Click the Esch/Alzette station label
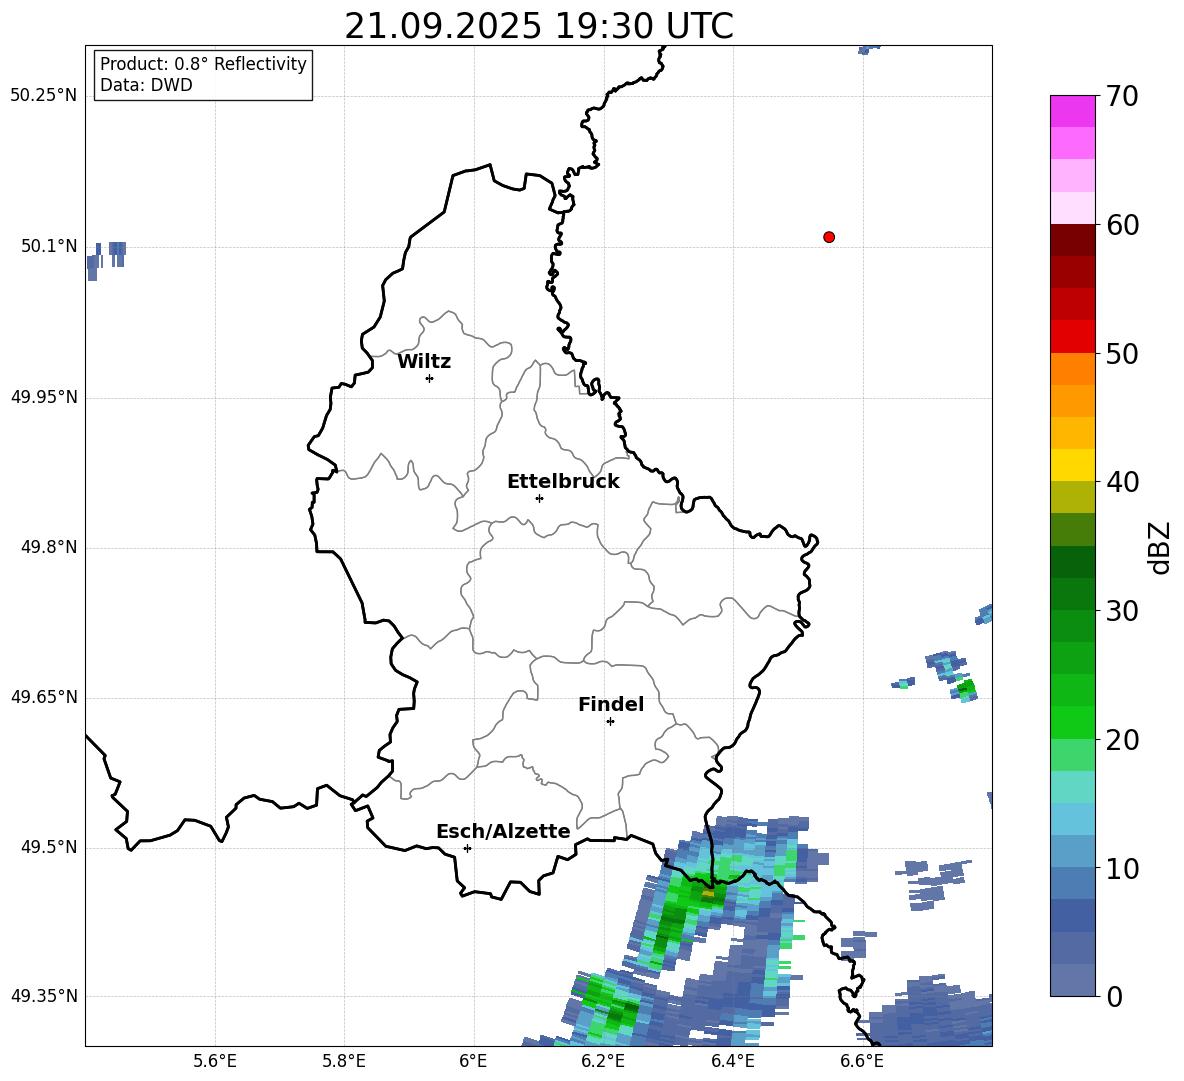 coord(503,831)
